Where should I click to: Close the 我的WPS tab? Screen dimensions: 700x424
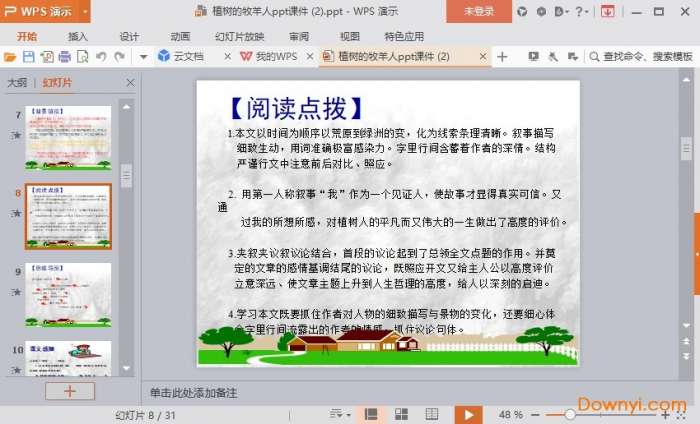pos(310,57)
